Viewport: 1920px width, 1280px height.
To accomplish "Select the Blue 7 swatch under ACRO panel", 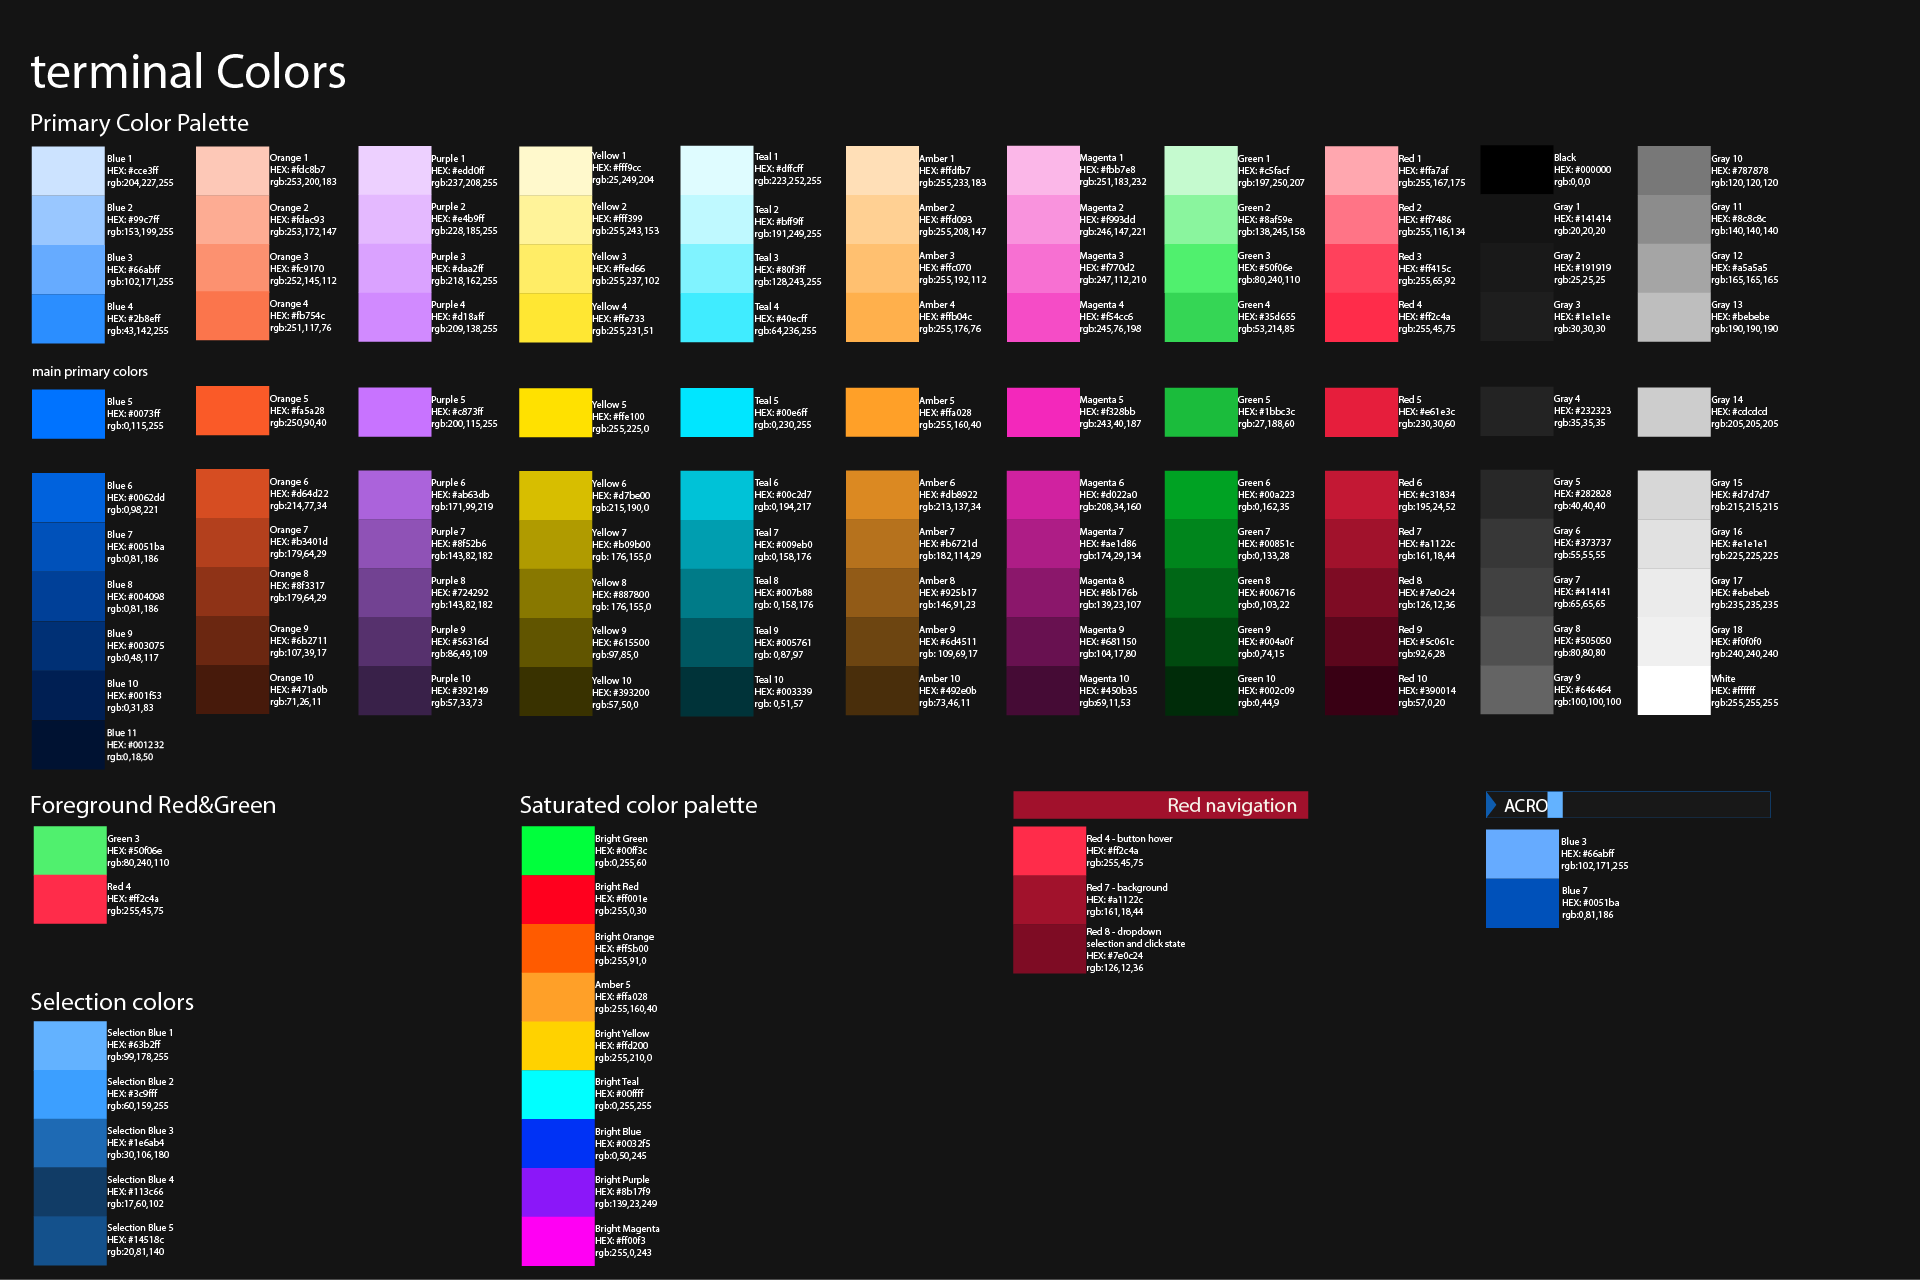I will pos(1520,902).
